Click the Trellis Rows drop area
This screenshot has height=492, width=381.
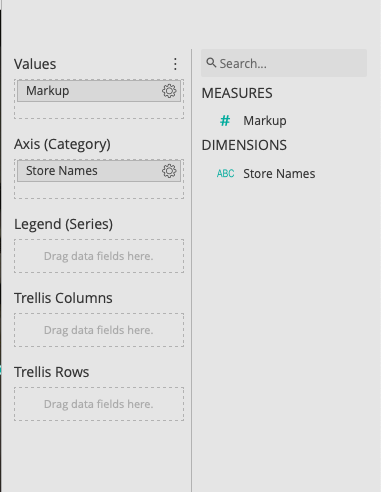point(99,404)
